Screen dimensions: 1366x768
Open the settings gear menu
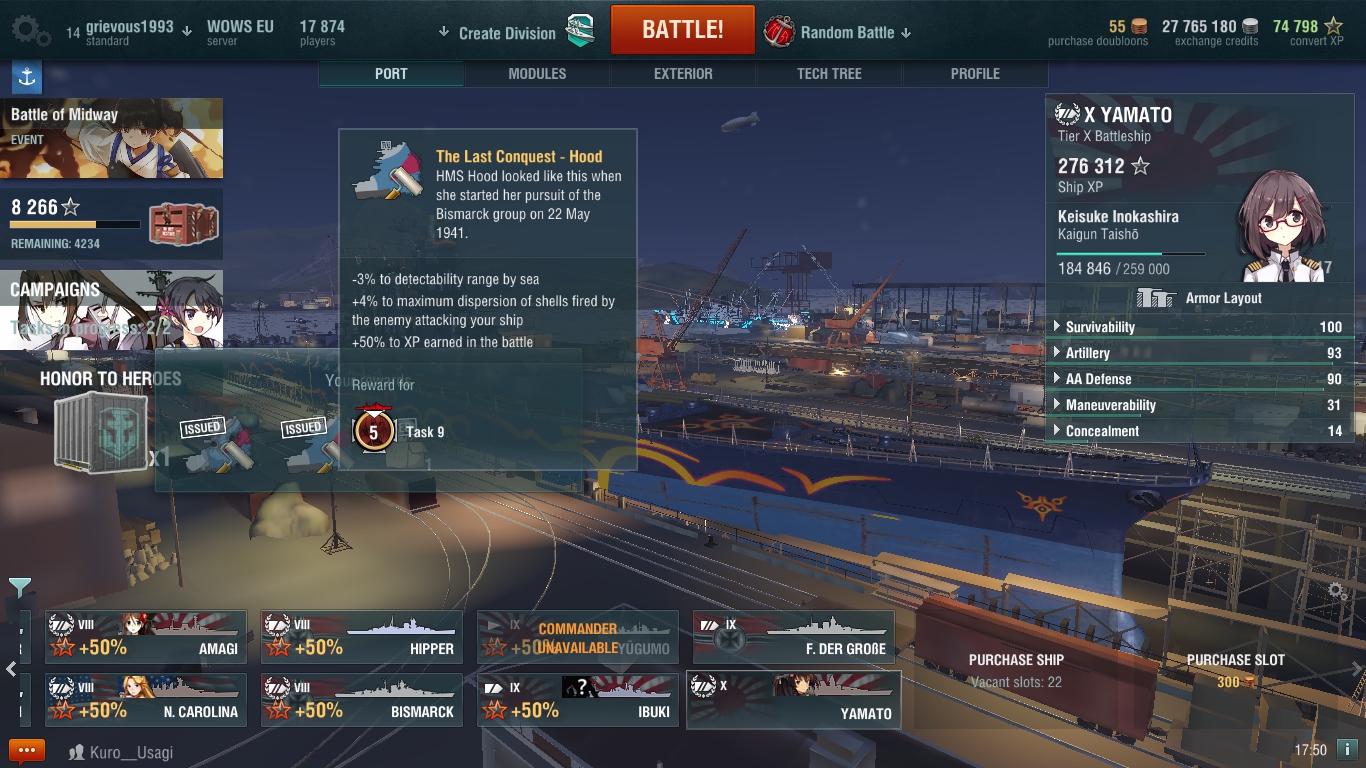click(x=30, y=31)
